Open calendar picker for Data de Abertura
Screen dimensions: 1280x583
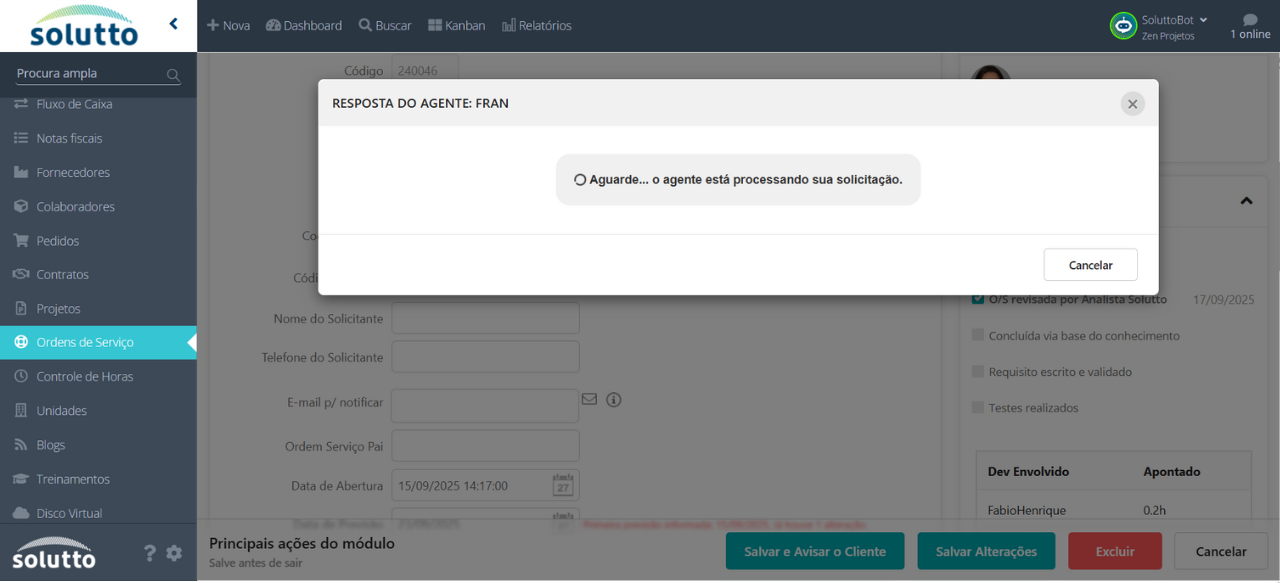click(x=563, y=486)
